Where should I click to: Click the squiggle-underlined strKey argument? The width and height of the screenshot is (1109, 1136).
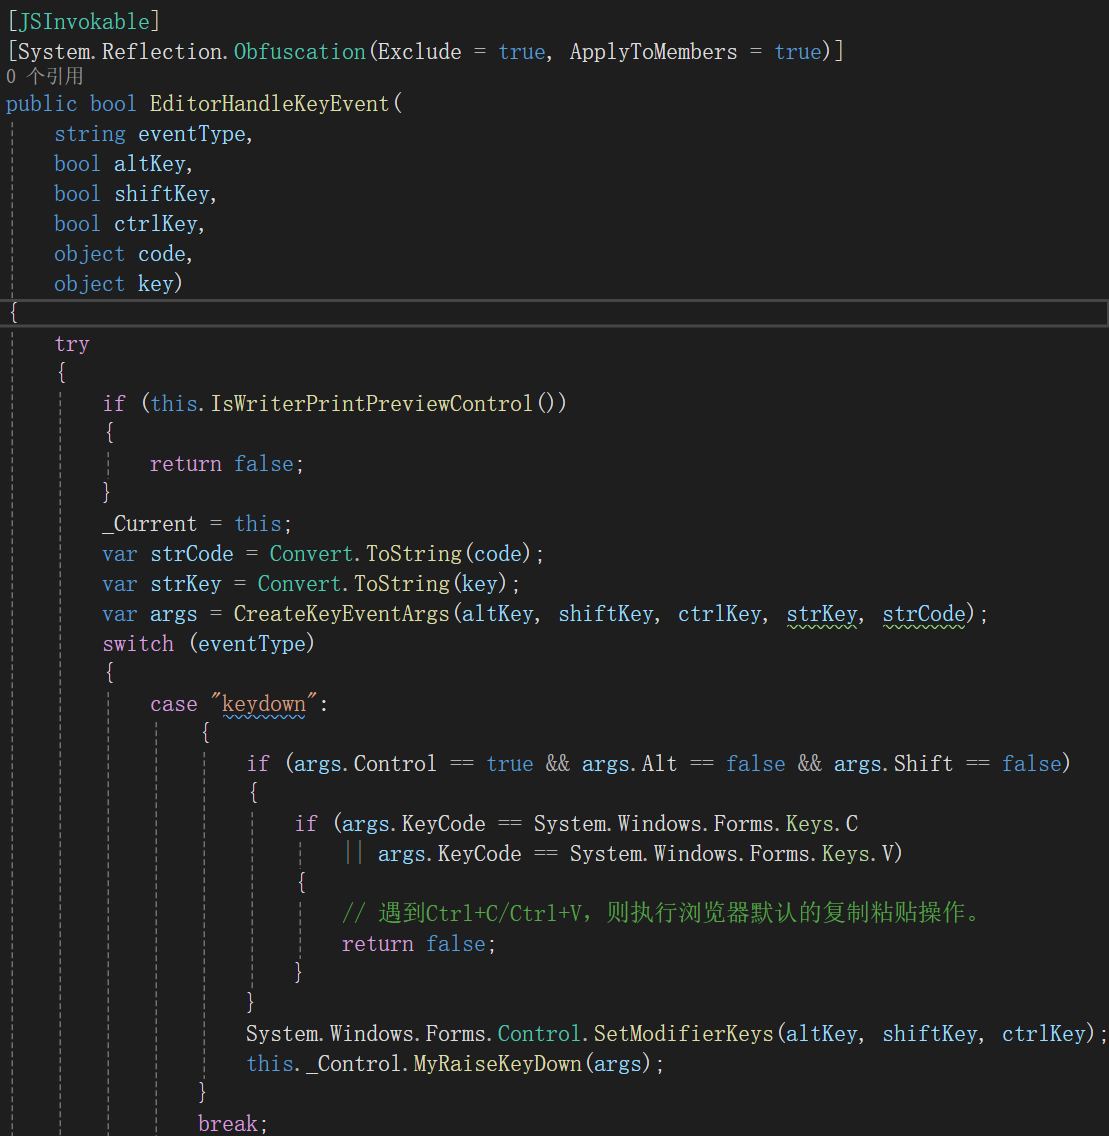[x=822, y=614]
